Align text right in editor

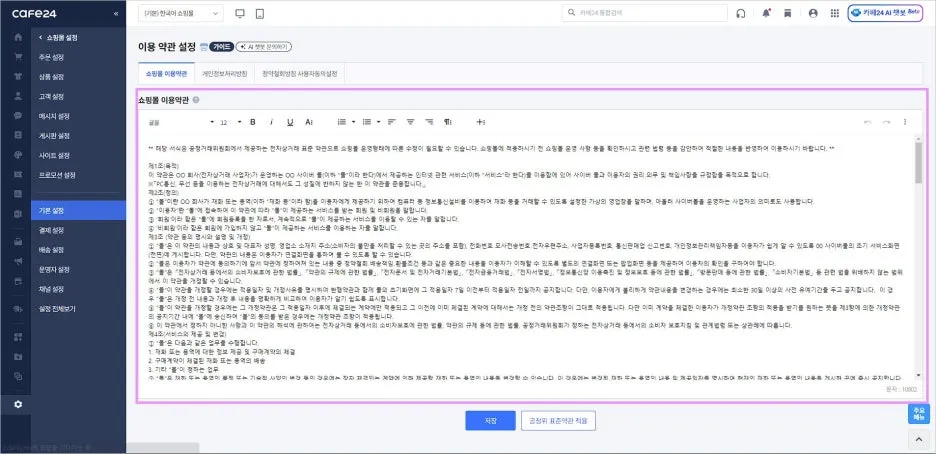[429, 122]
